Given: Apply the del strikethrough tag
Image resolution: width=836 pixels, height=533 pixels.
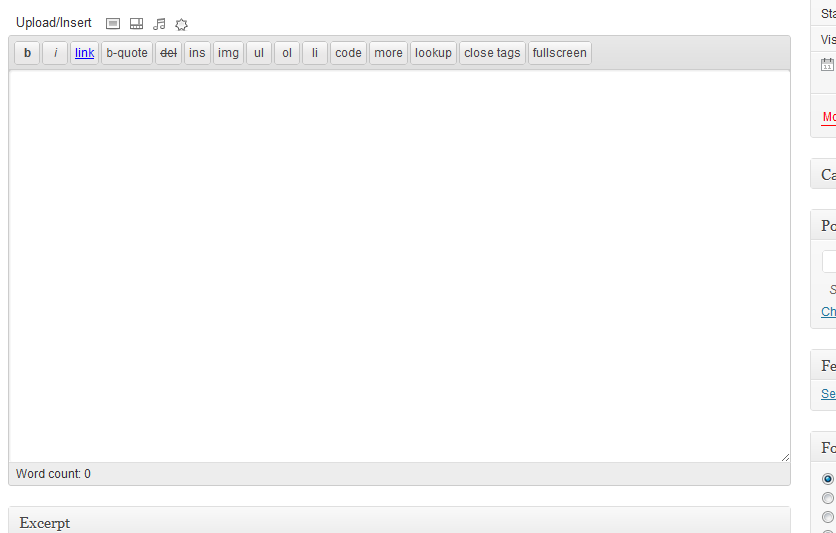Looking at the screenshot, I should click(168, 53).
